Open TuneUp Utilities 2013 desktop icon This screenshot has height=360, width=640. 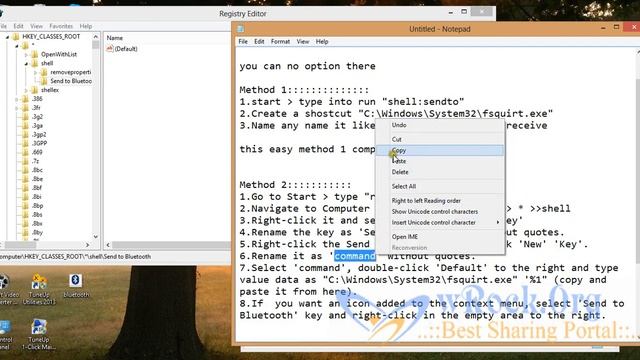coord(39,281)
